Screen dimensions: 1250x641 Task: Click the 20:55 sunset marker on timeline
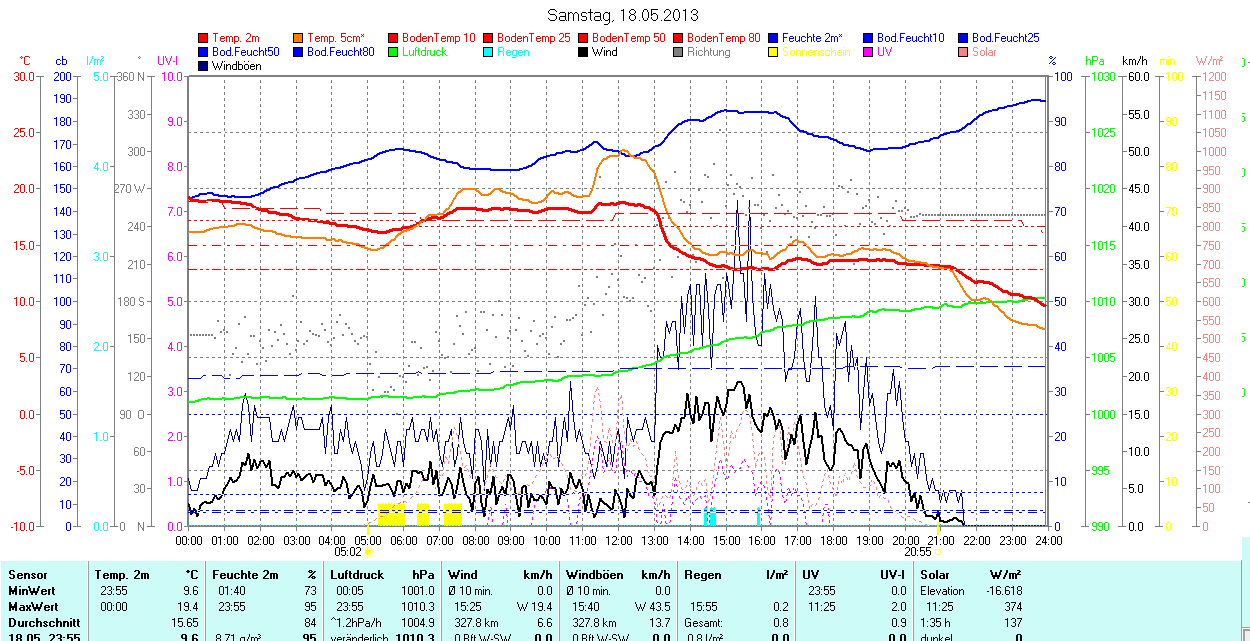click(918, 551)
